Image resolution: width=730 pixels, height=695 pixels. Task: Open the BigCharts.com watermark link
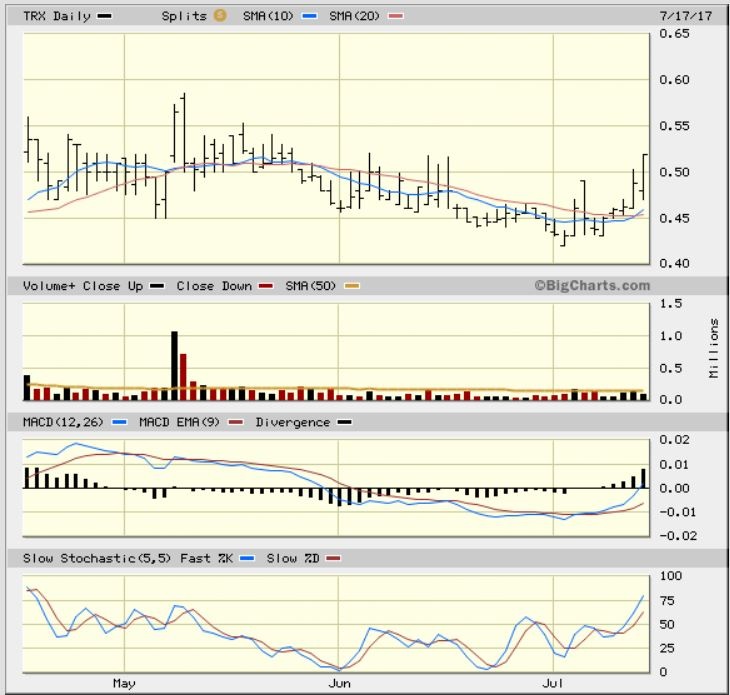(591, 286)
